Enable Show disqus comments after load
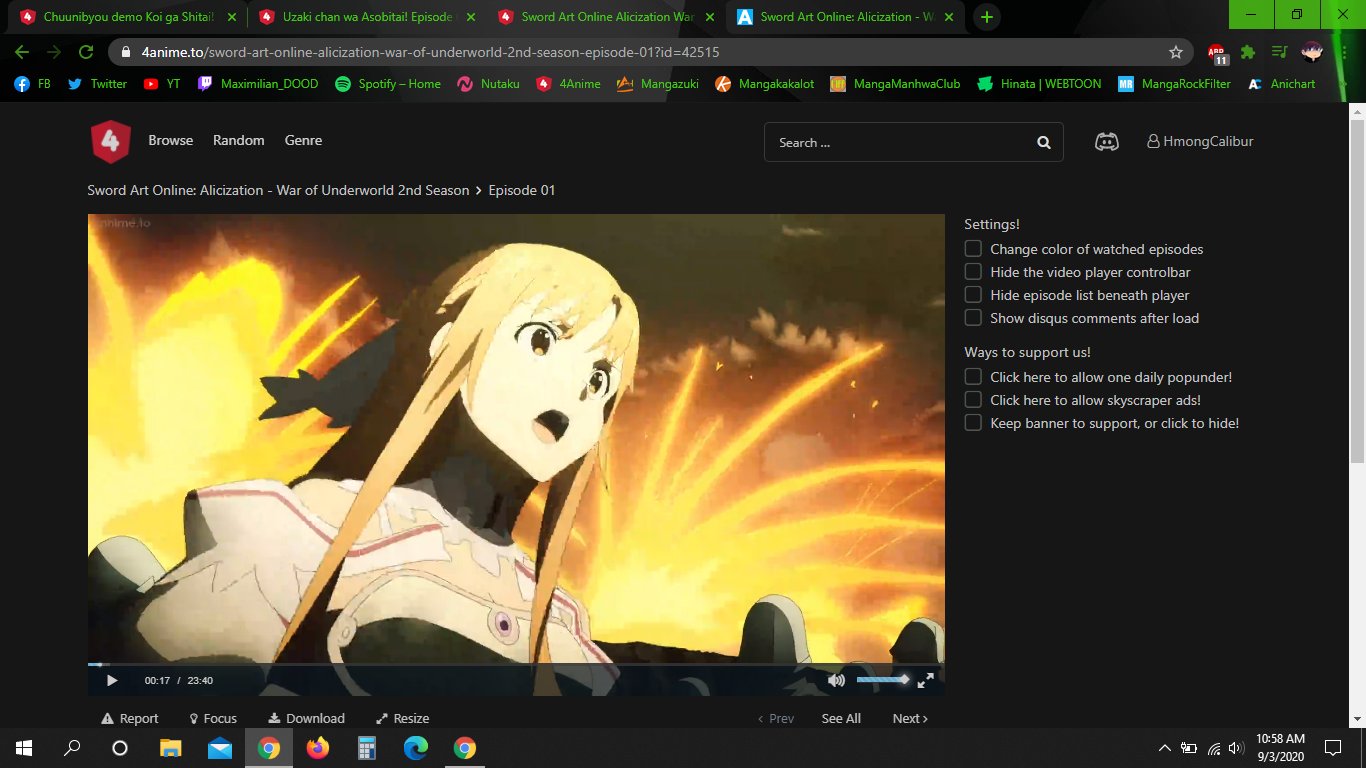 pos(973,318)
